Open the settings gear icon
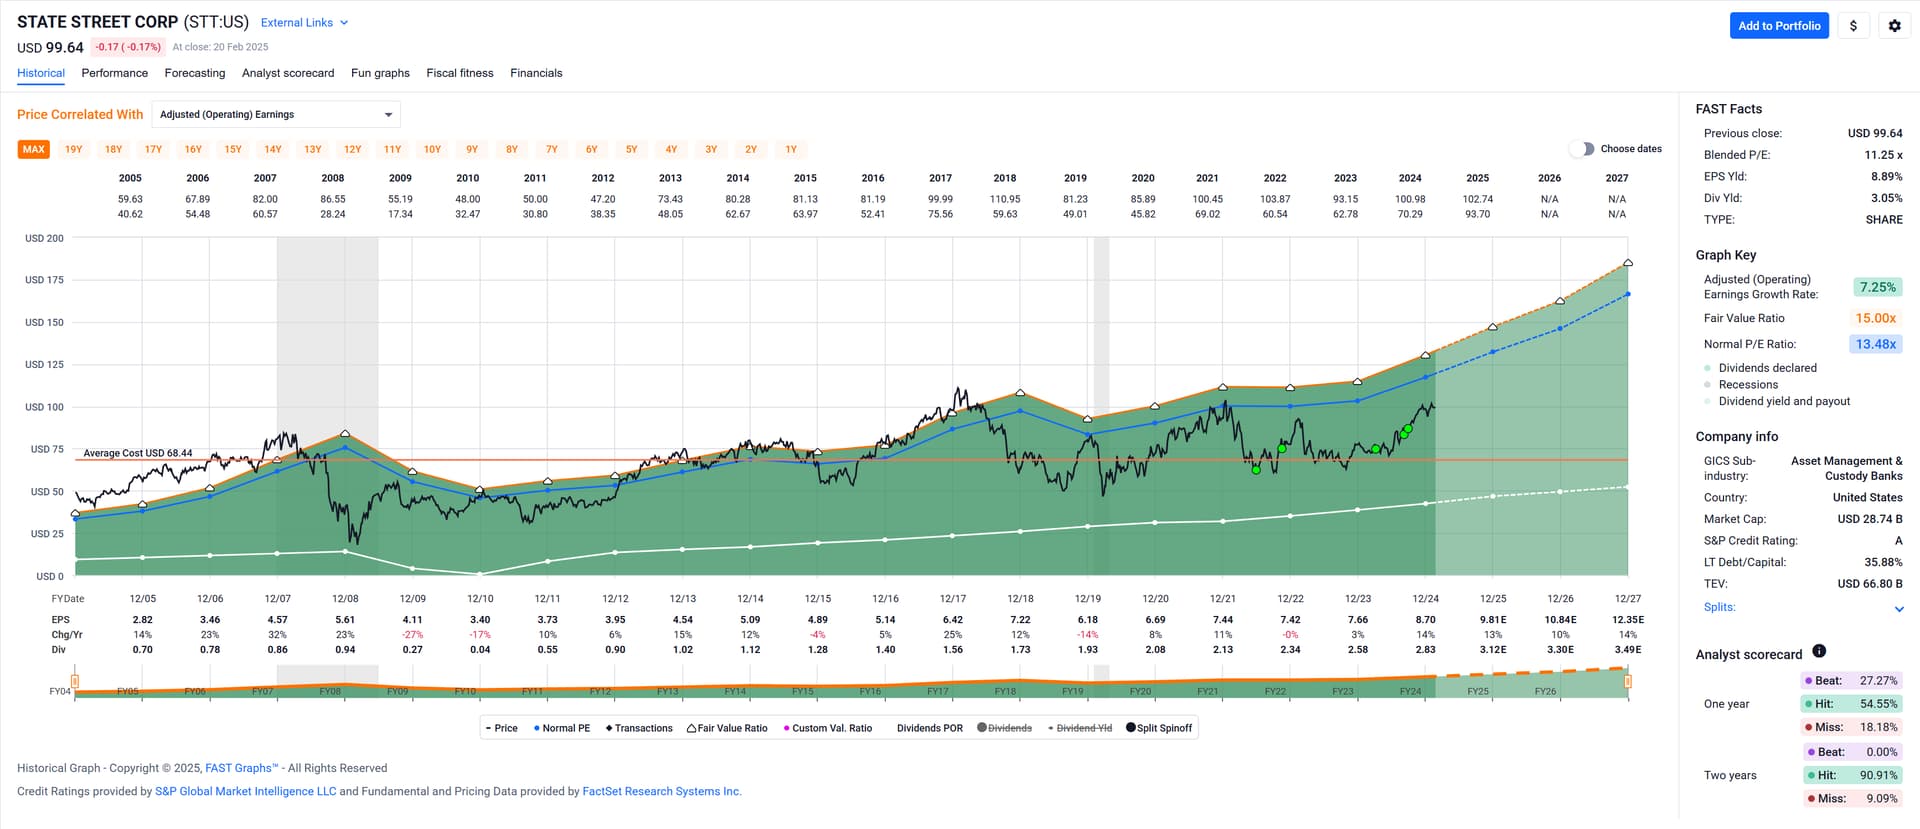This screenshot has height=829, width=1920. point(1894,26)
